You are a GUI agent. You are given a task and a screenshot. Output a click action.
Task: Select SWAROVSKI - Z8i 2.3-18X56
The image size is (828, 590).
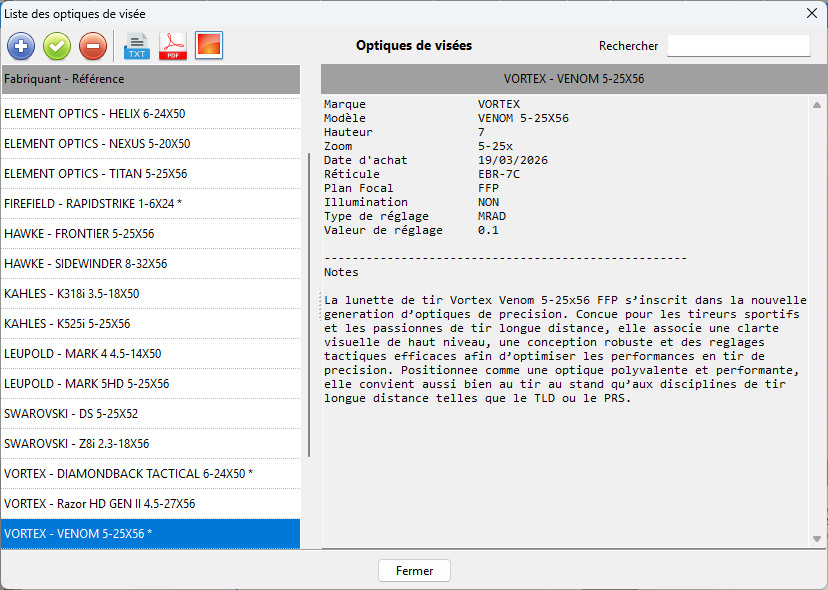150,444
